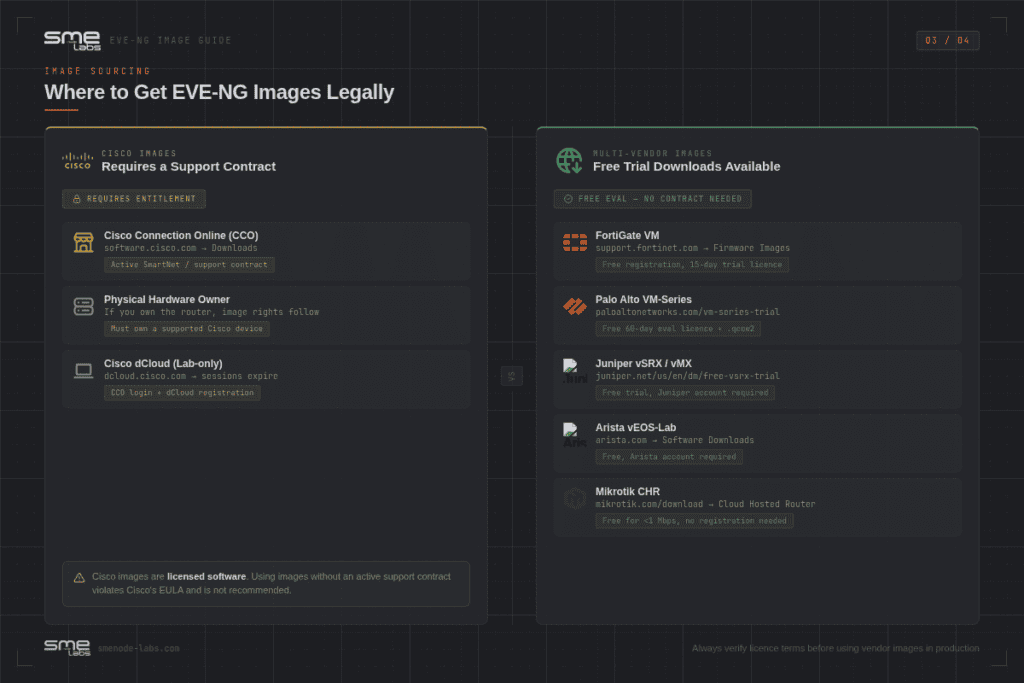Click the 'Cisco Connection Online (CCO)' title

pos(181,235)
